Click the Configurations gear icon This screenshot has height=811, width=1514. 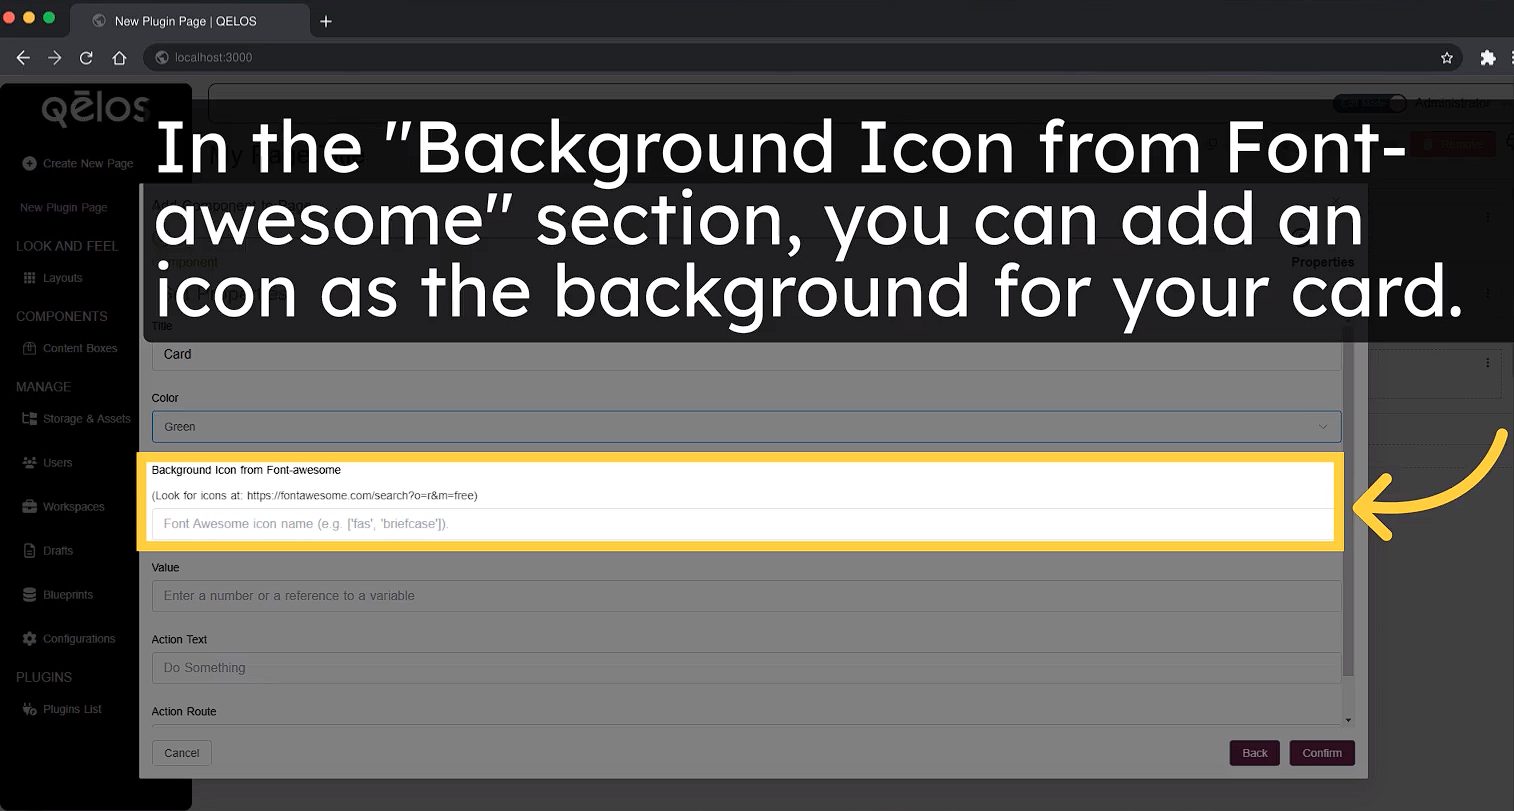[28, 638]
